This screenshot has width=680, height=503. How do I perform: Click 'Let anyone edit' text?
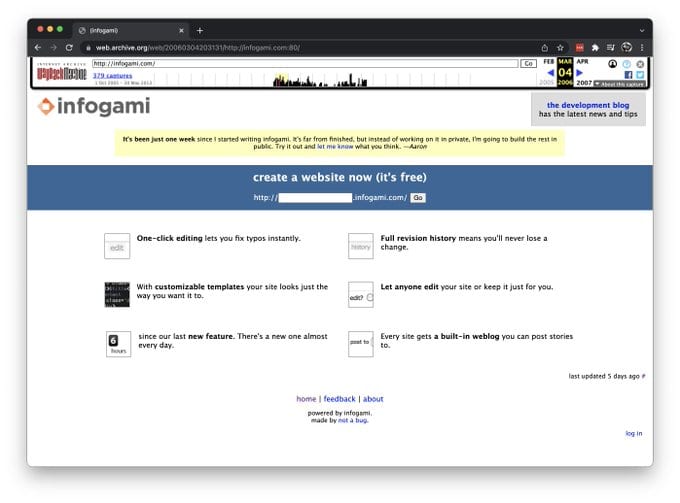point(409,287)
